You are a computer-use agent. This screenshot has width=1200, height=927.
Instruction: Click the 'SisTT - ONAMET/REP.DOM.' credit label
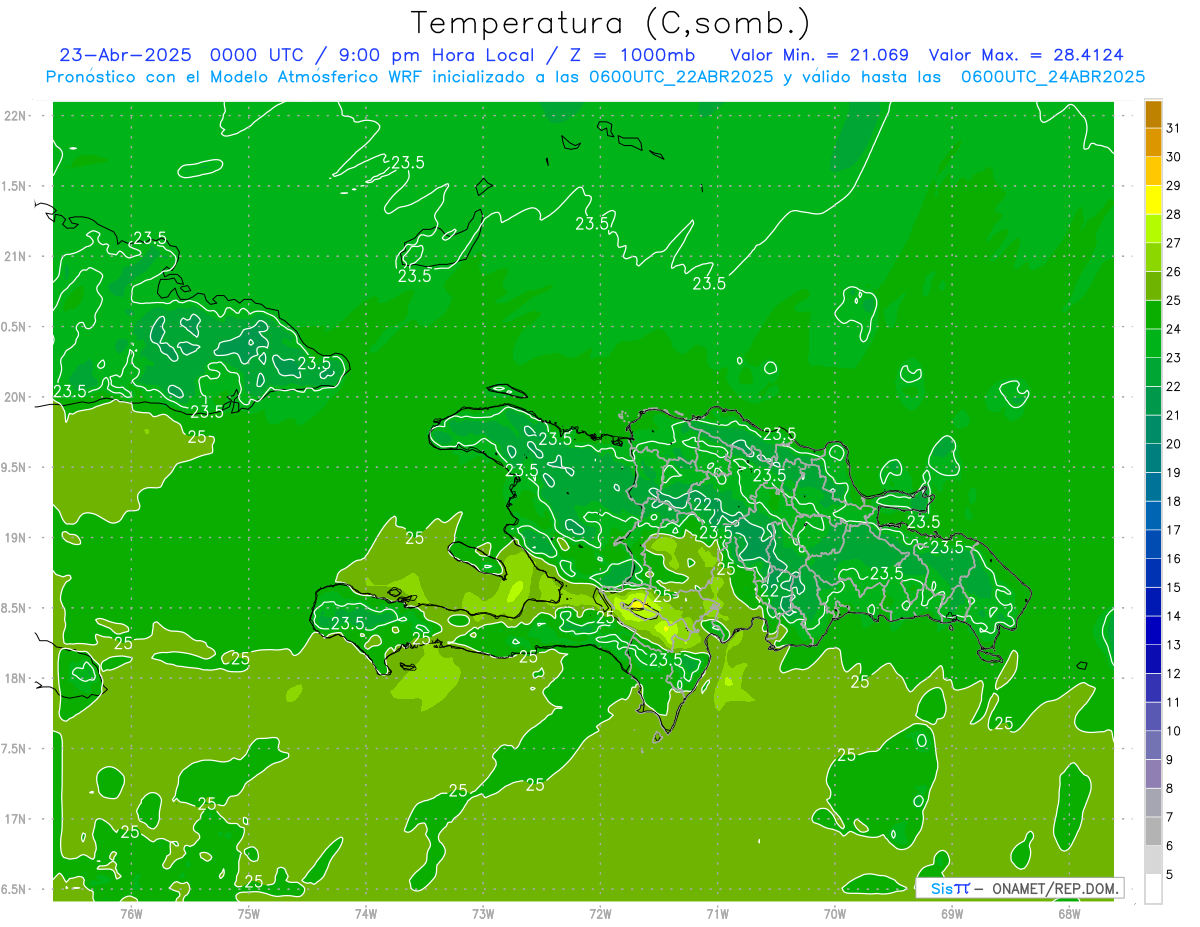(x=1020, y=888)
